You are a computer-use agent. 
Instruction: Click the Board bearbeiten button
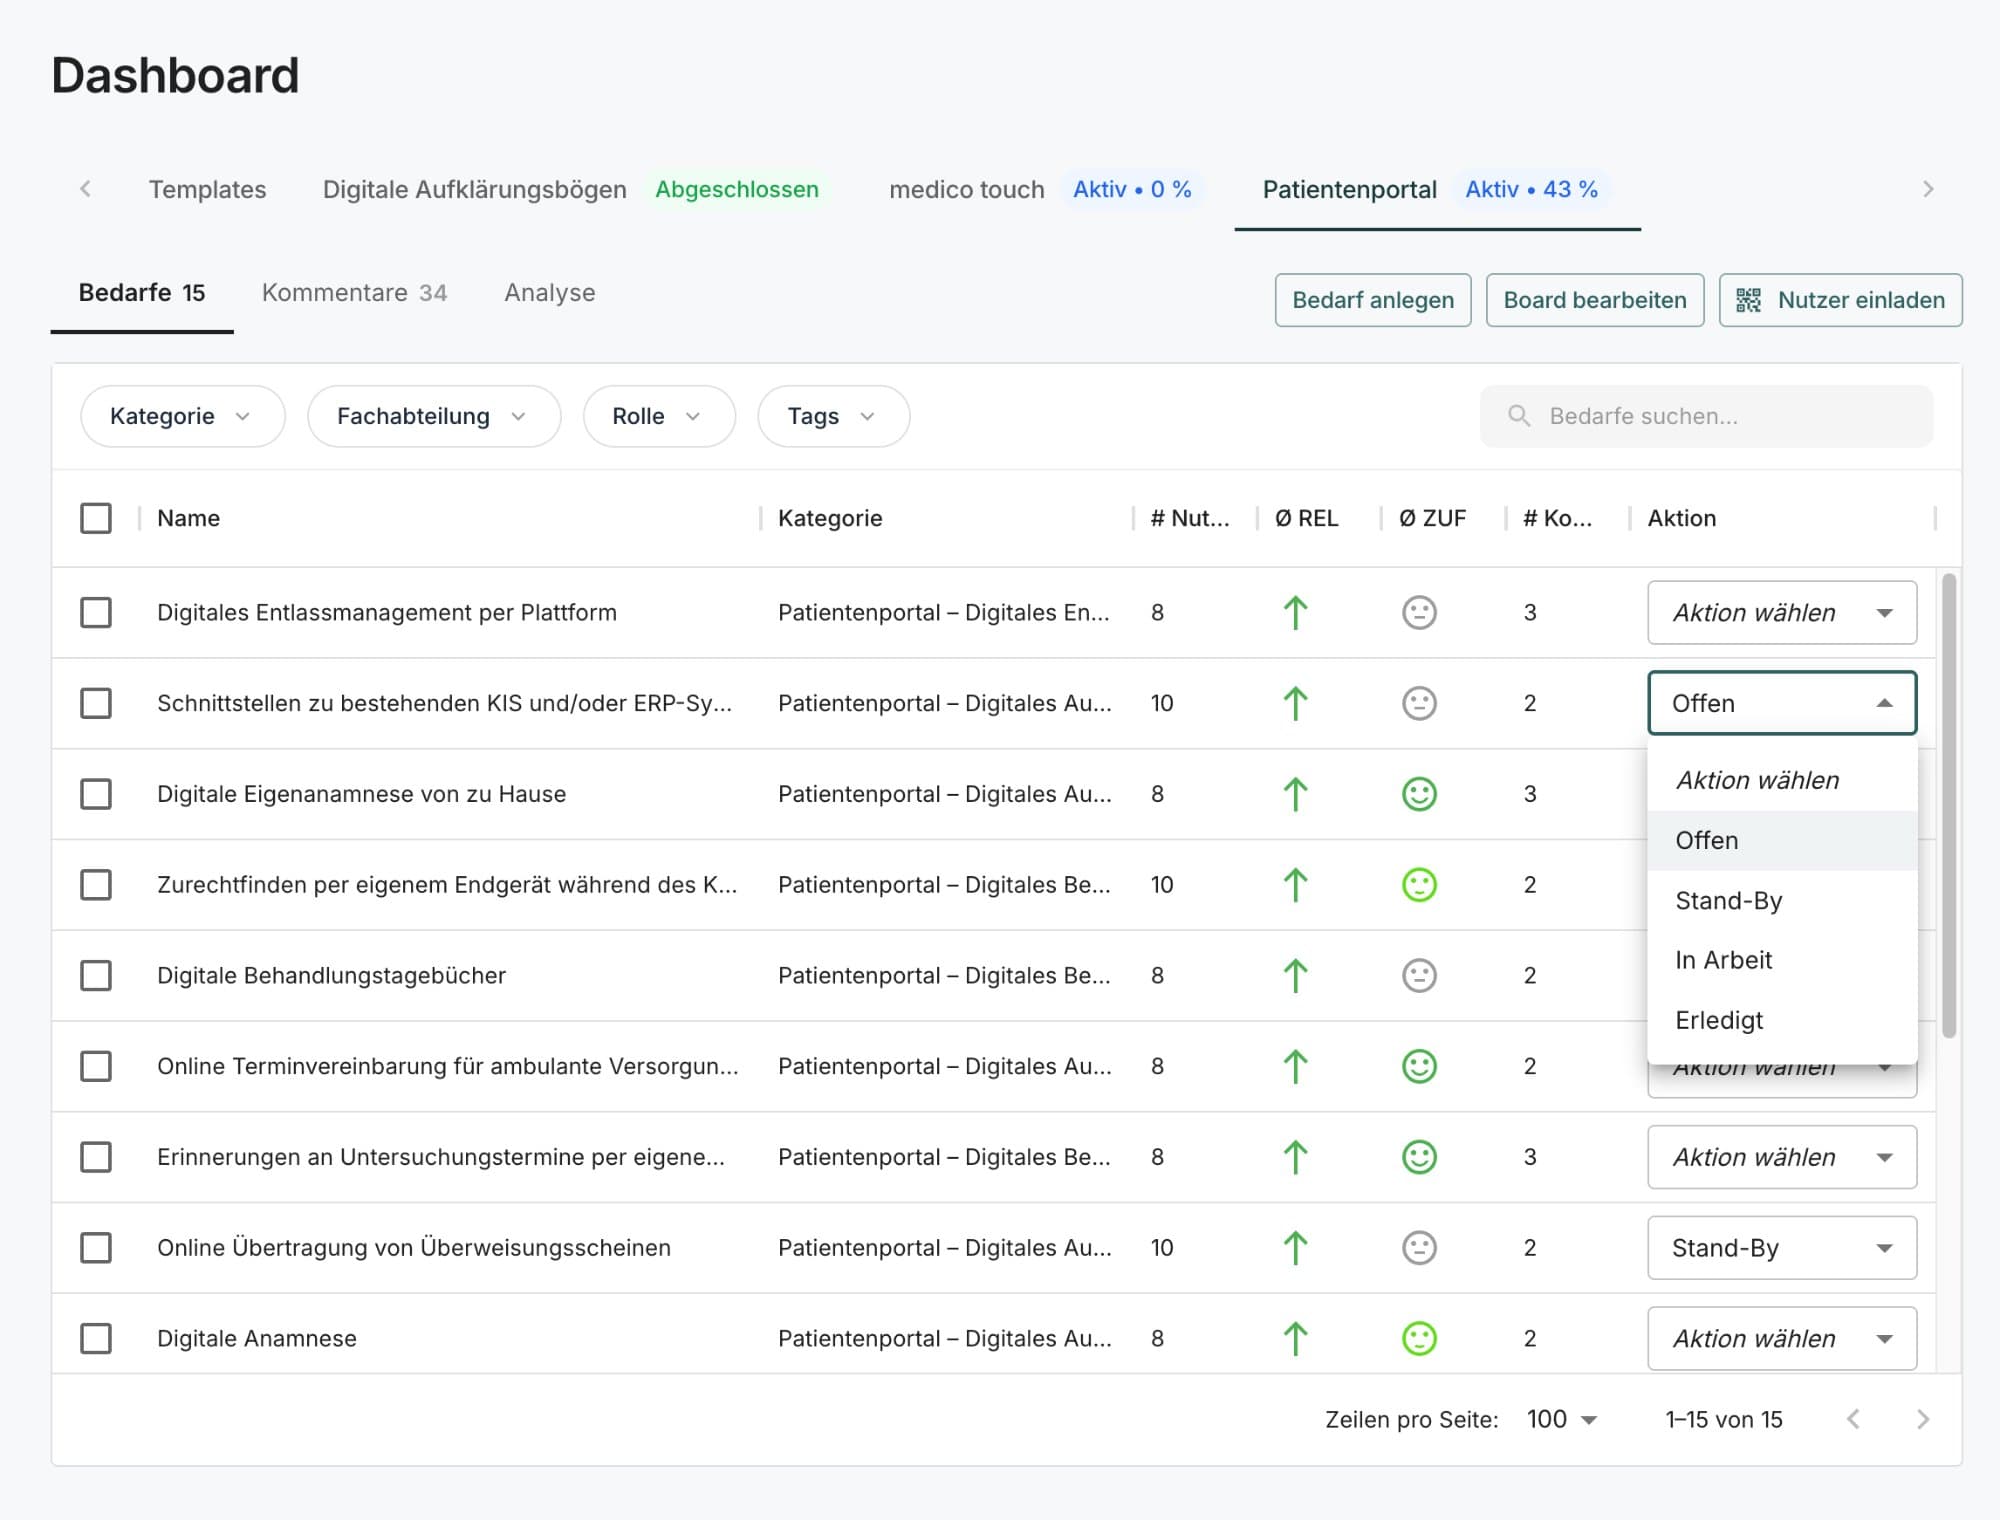pos(1594,300)
